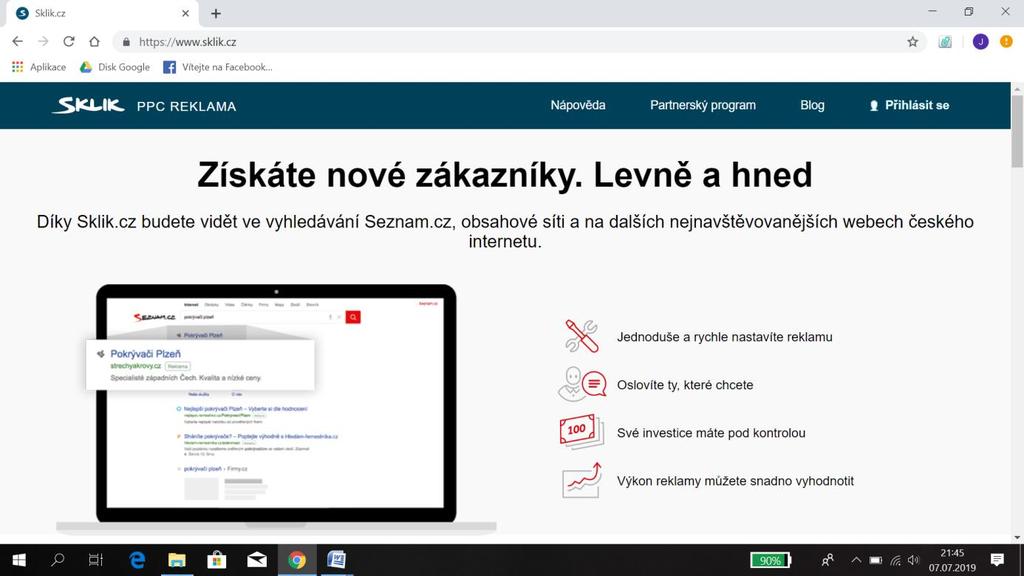Viewport: 1024px width, 576px height.
Task: Open the clock showing 21:45
Action: pos(952,560)
